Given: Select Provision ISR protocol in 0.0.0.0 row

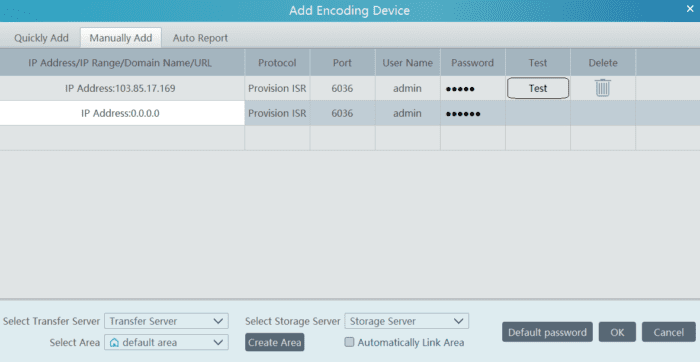Looking at the screenshot, I should [277, 113].
